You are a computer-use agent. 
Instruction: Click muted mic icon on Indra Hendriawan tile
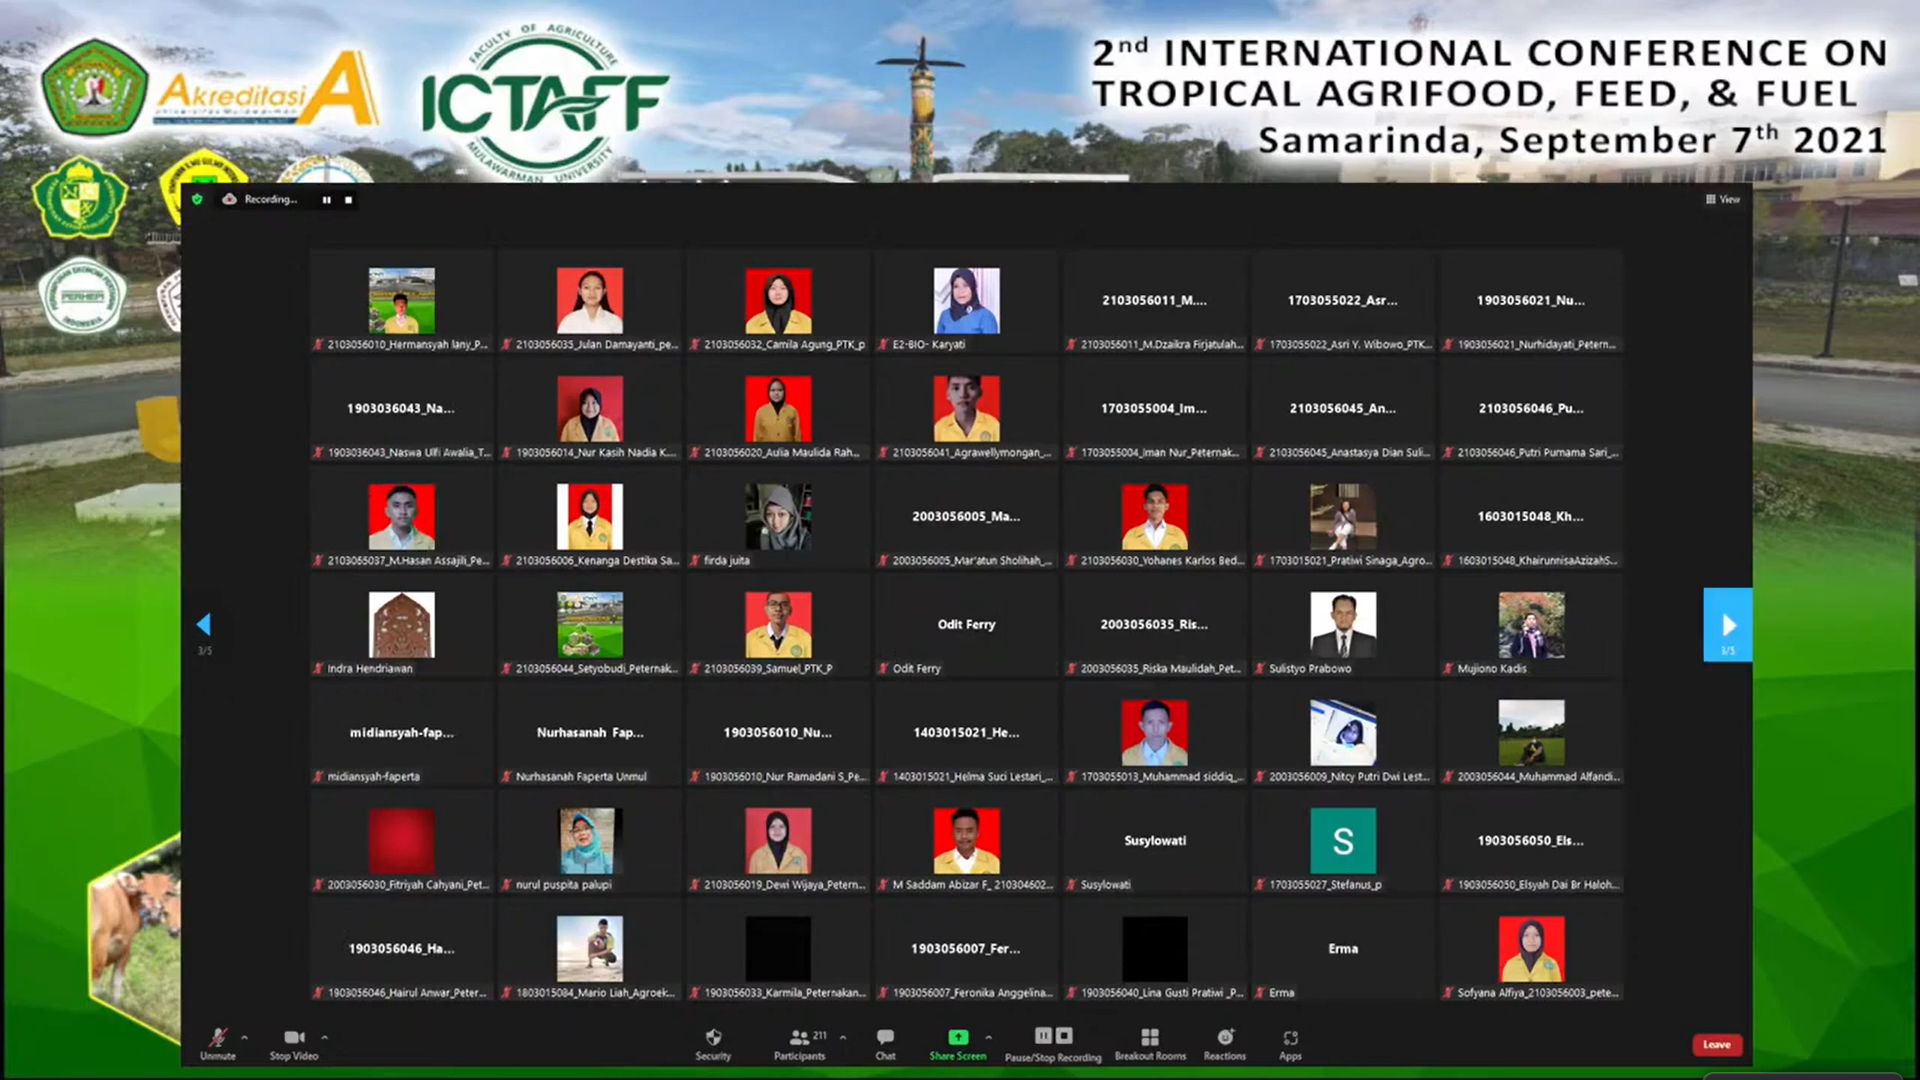click(319, 668)
